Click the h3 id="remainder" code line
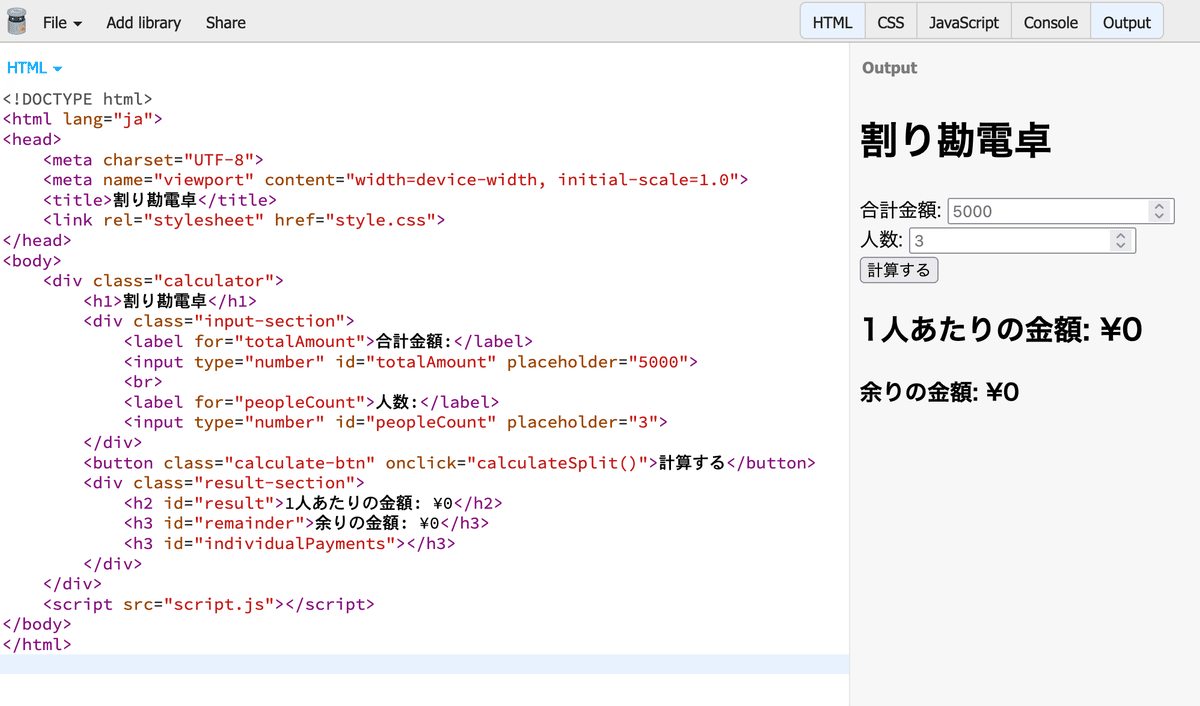Image resolution: width=1200 pixels, height=706 pixels. 307,523
